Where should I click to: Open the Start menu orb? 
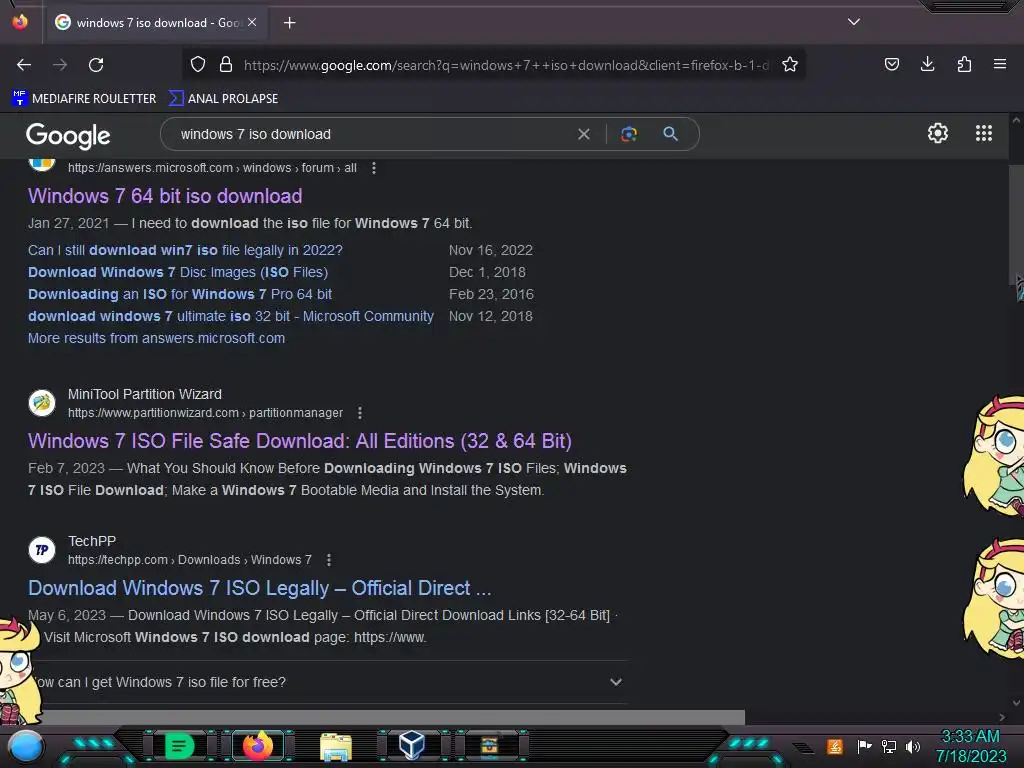click(25, 746)
